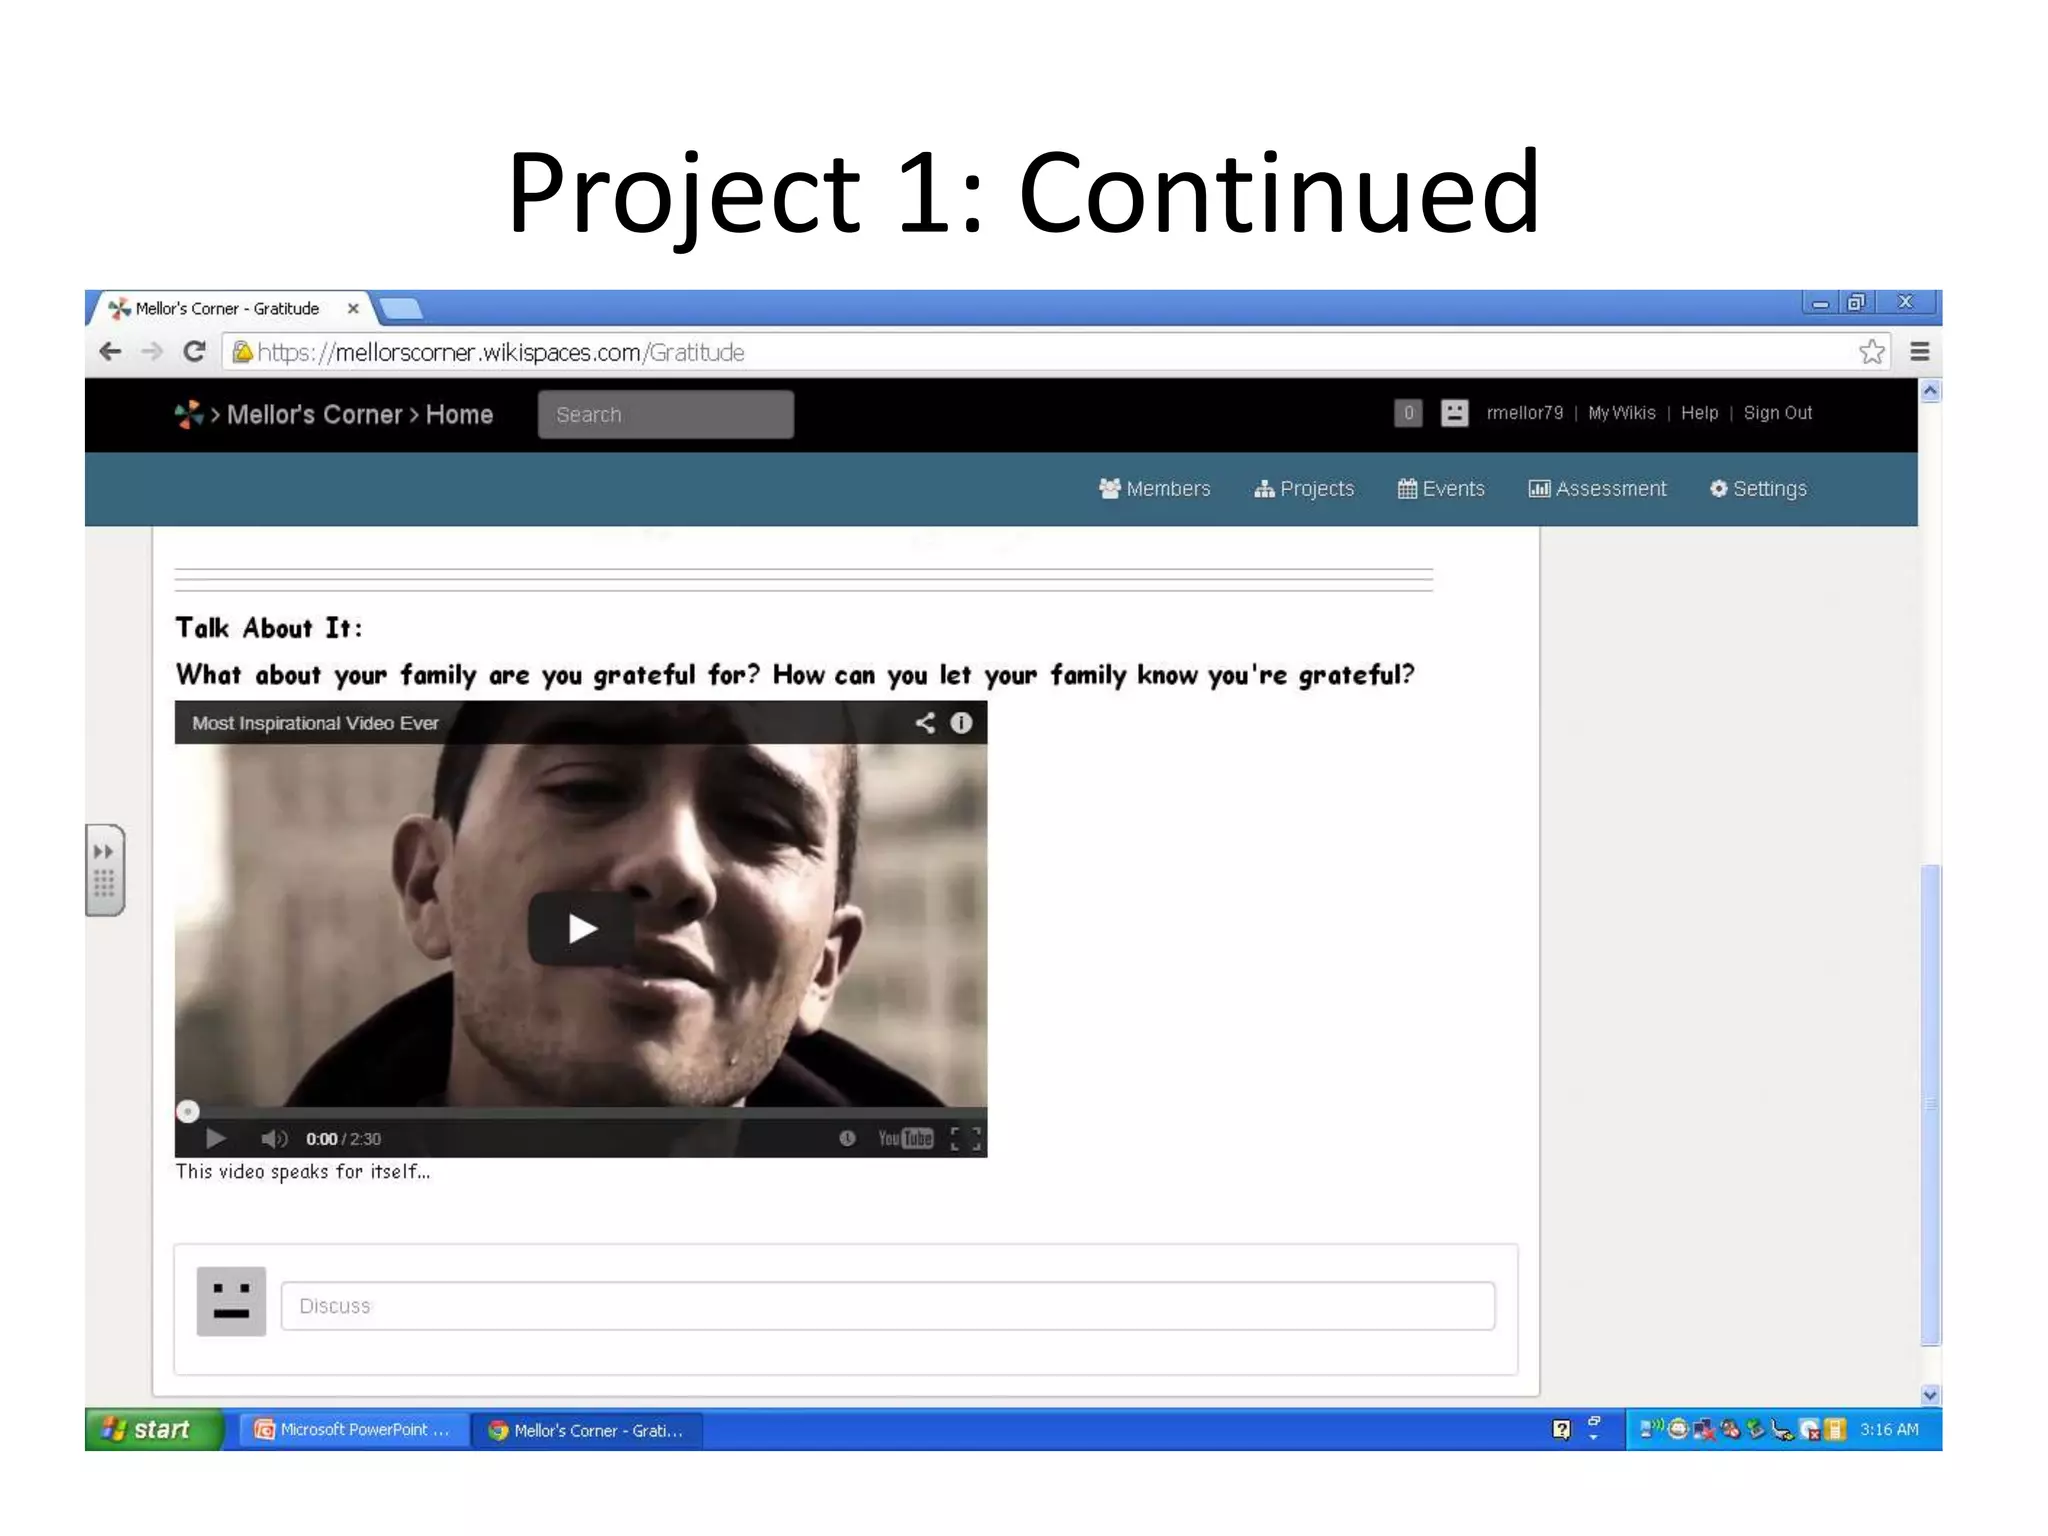Screen dimensions: 2048x1536
Task: Click the avatar beside the Discuss box
Action: point(231,1302)
